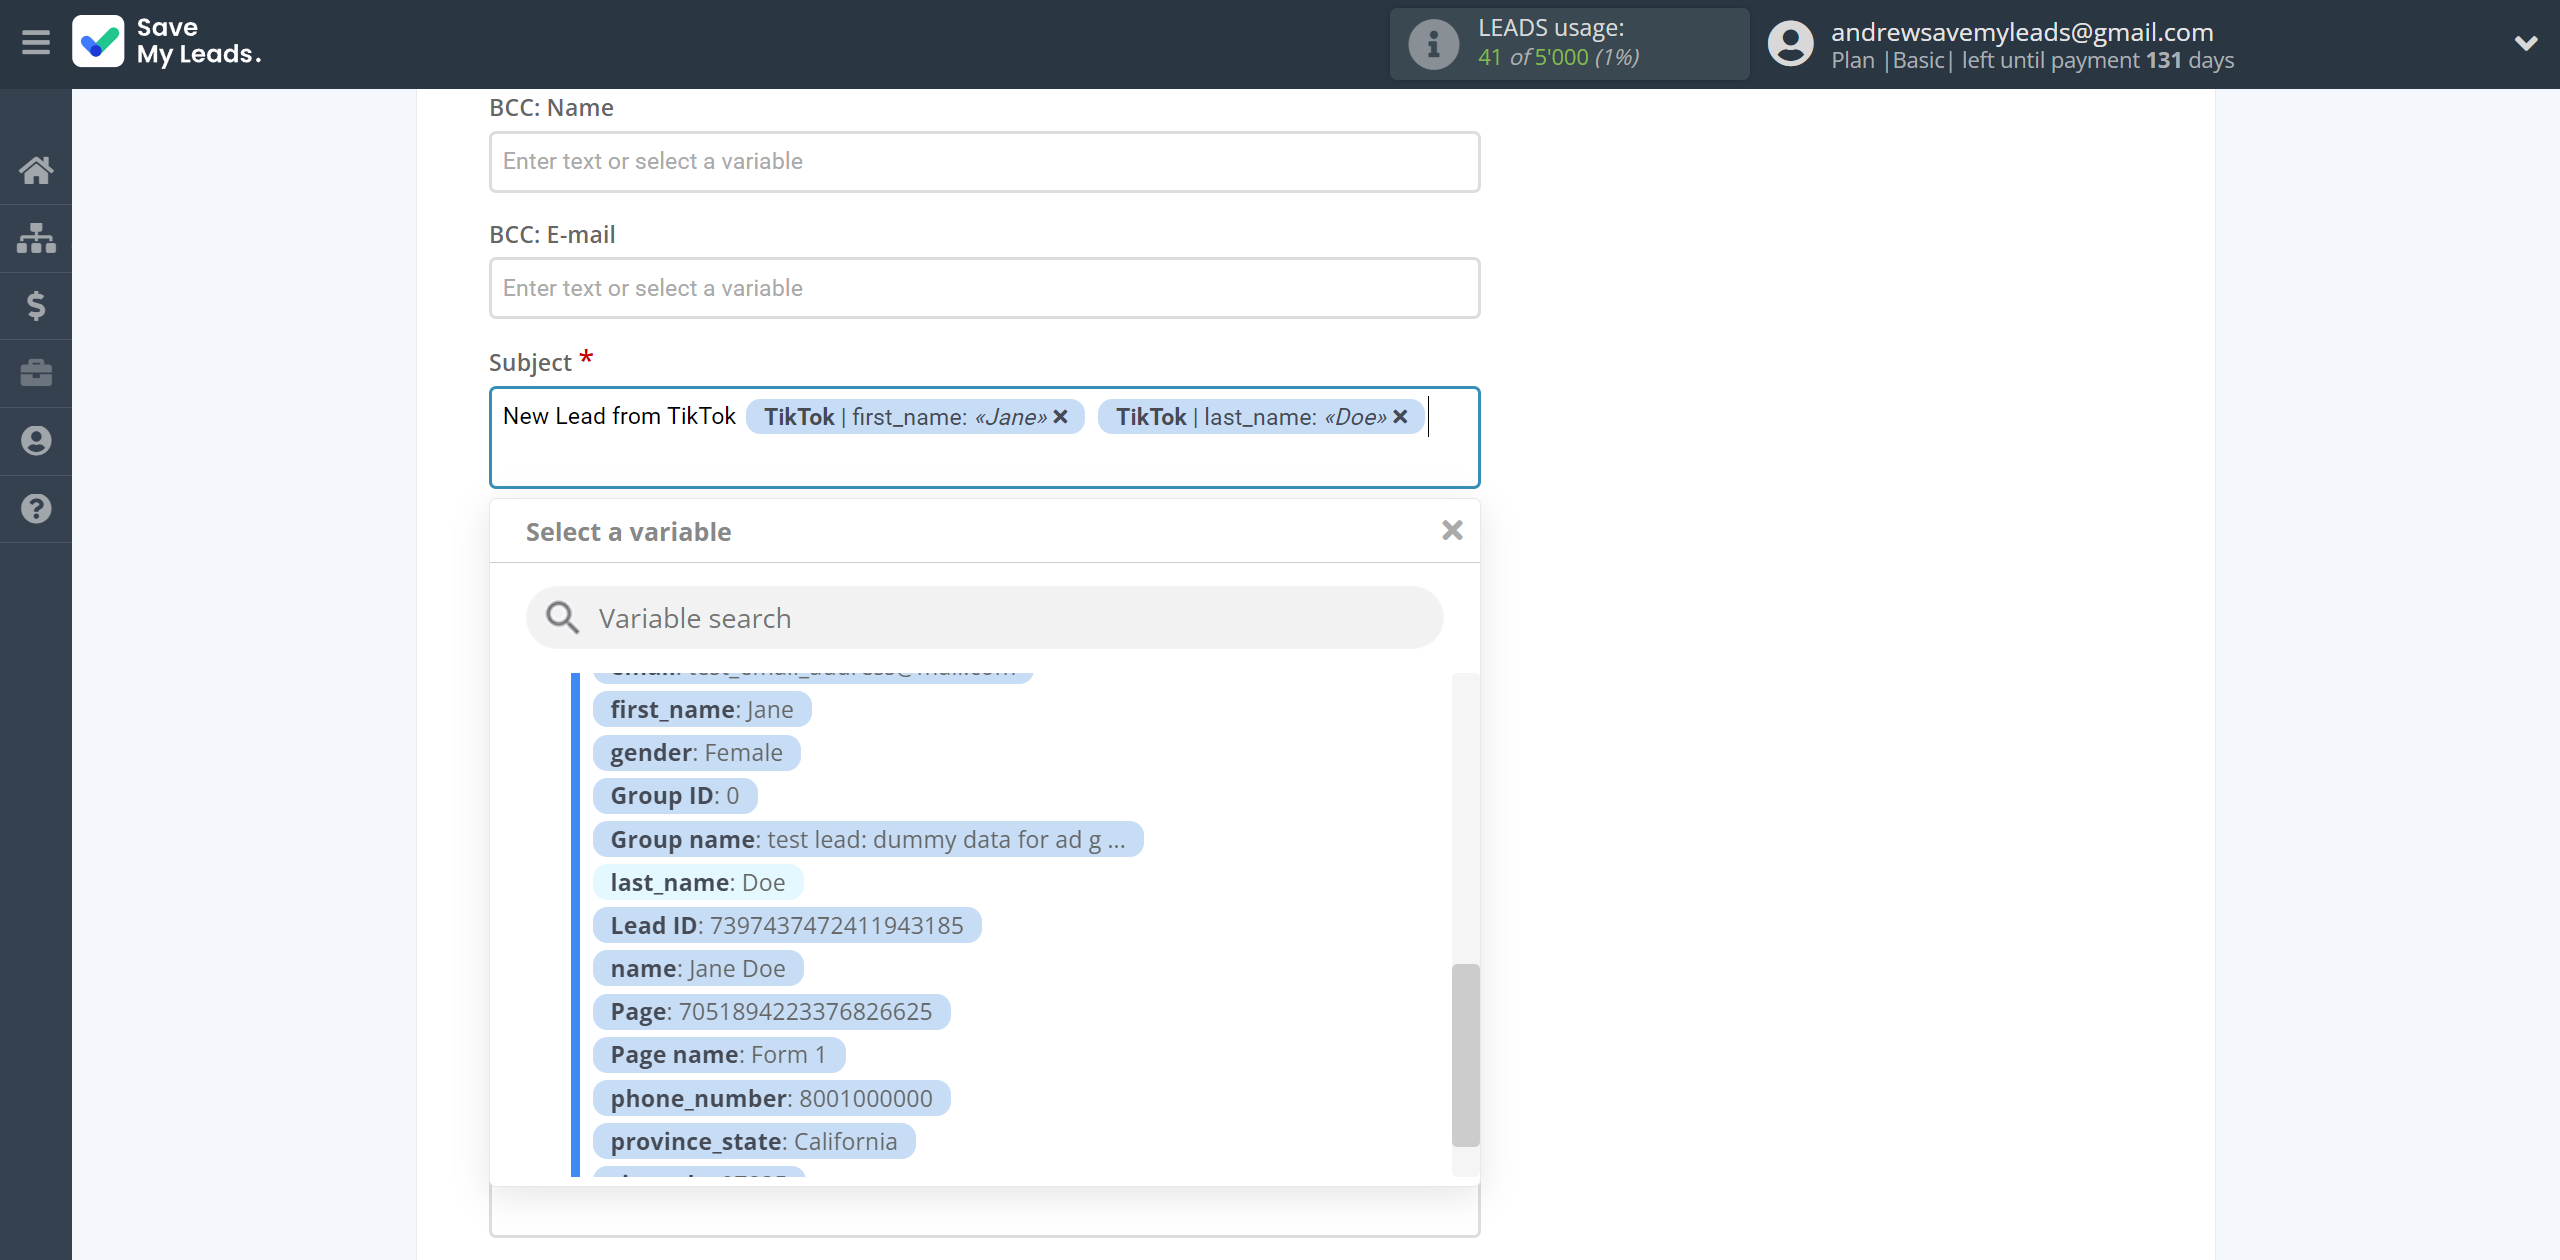Click the TikTok first_name tag in Subject
Image resolution: width=2560 pixels, height=1260 pixels.
pos(915,417)
